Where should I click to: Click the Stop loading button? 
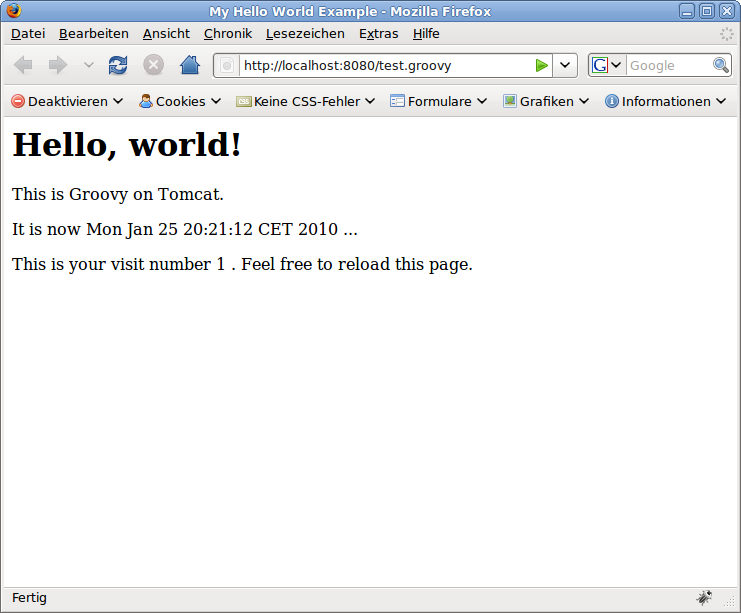point(154,65)
